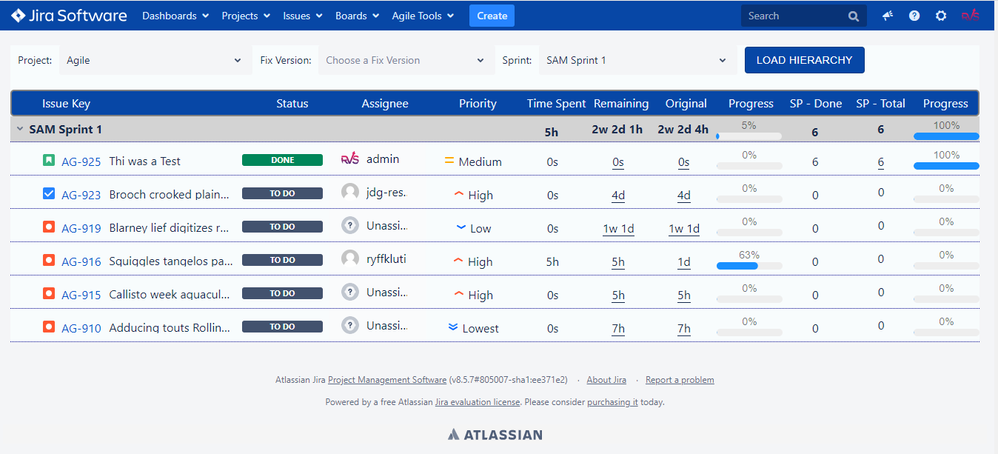The height and width of the screenshot is (454, 998).
Task: Click the 4d original estimate for AG-923
Action: tap(684, 195)
